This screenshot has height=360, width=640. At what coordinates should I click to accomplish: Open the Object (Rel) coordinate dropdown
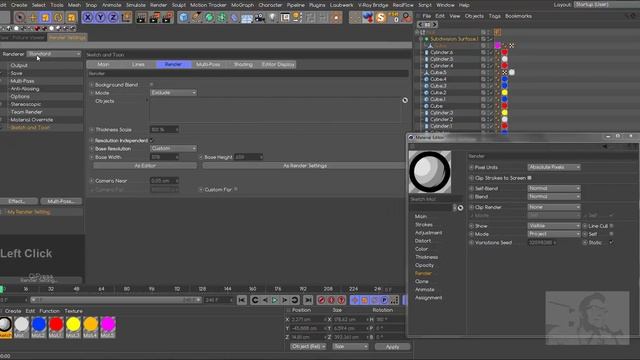point(309,347)
